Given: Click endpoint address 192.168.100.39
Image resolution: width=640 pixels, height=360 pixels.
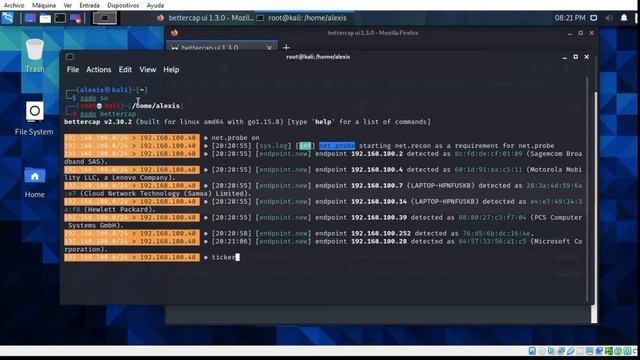Looking at the screenshot, I should click(x=379, y=217).
